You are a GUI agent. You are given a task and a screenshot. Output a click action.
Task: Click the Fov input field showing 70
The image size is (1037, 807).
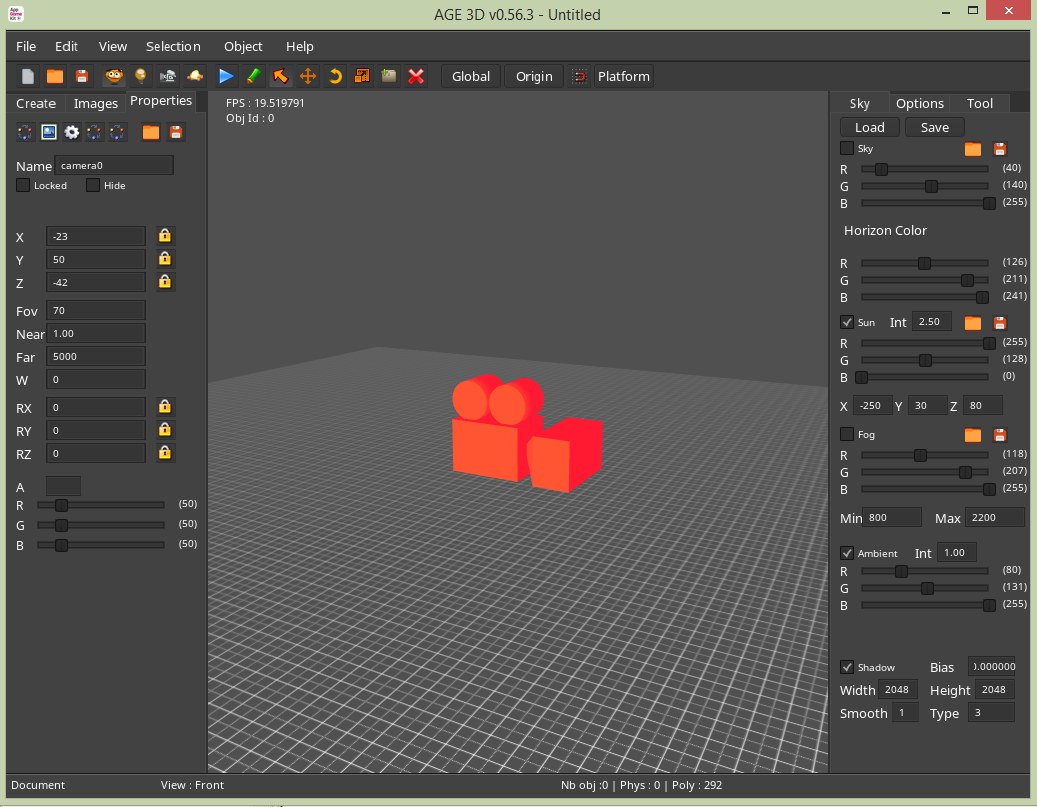(96, 310)
